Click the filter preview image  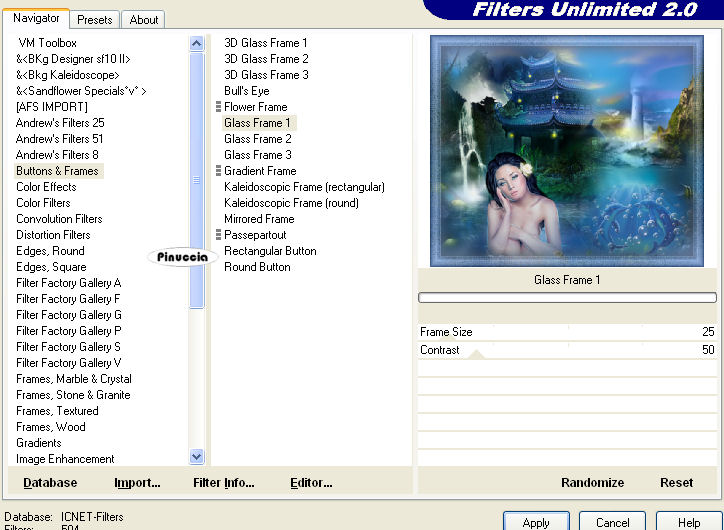(567, 151)
